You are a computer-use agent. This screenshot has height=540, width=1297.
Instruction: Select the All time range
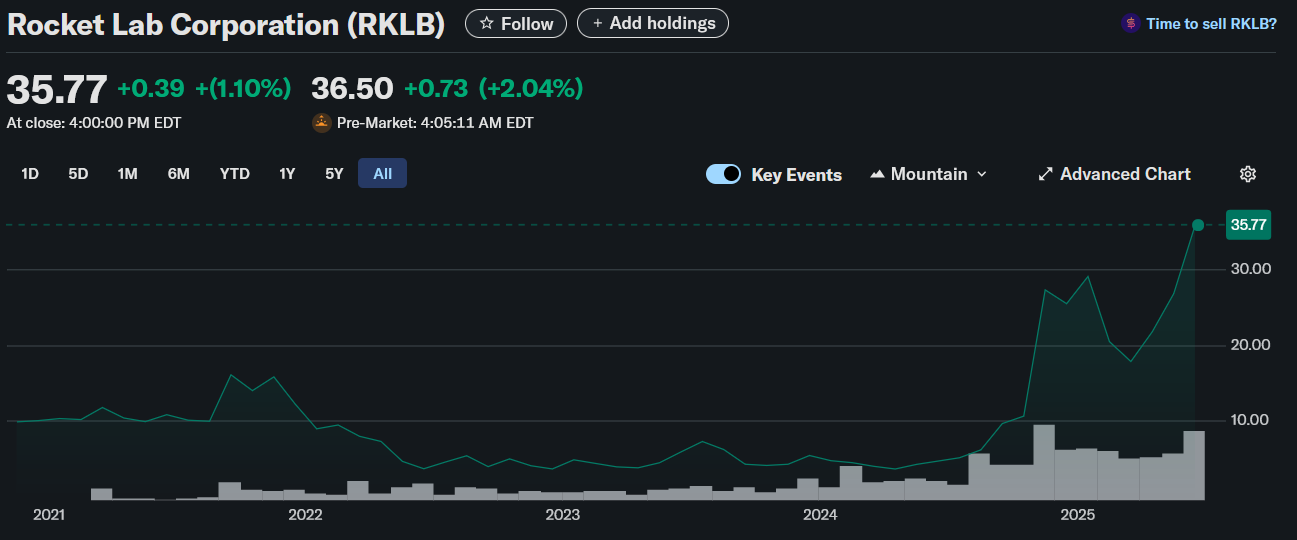(382, 174)
